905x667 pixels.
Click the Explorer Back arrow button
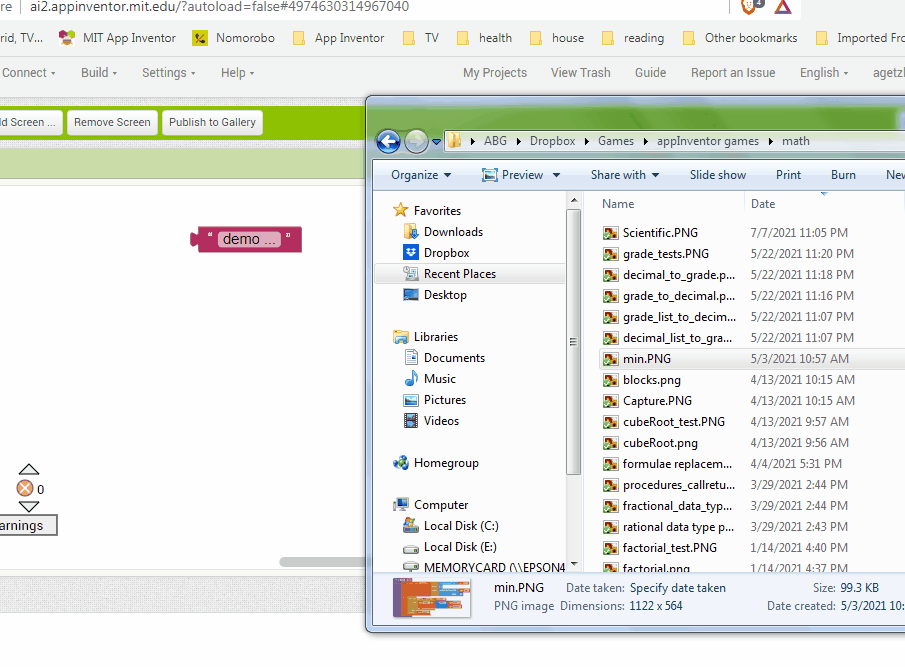pos(388,141)
